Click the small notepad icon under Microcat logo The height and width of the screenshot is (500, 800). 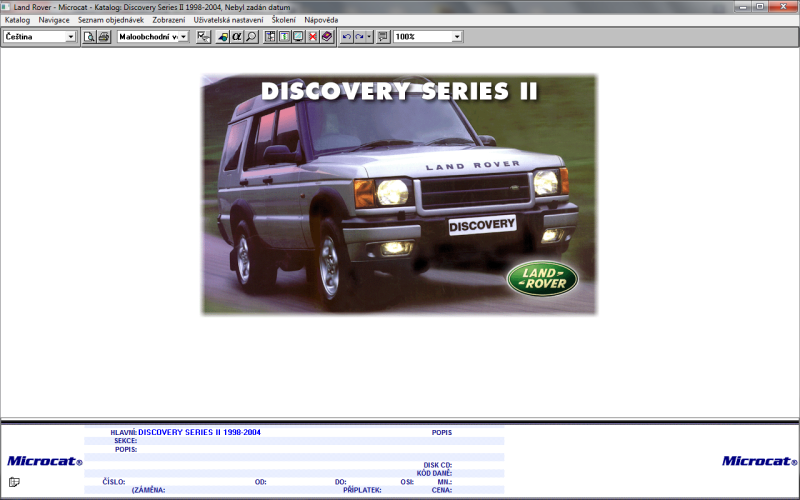(14, 482)
